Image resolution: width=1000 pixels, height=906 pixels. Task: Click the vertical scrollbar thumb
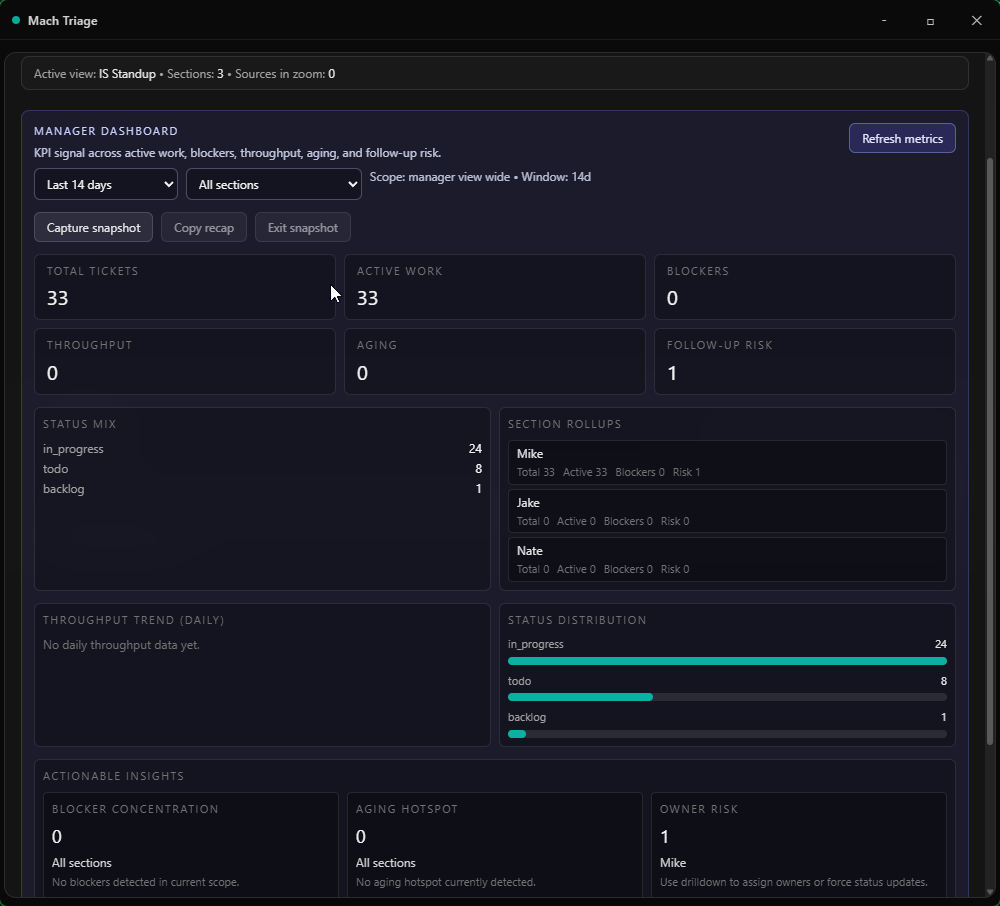[990, 451]
